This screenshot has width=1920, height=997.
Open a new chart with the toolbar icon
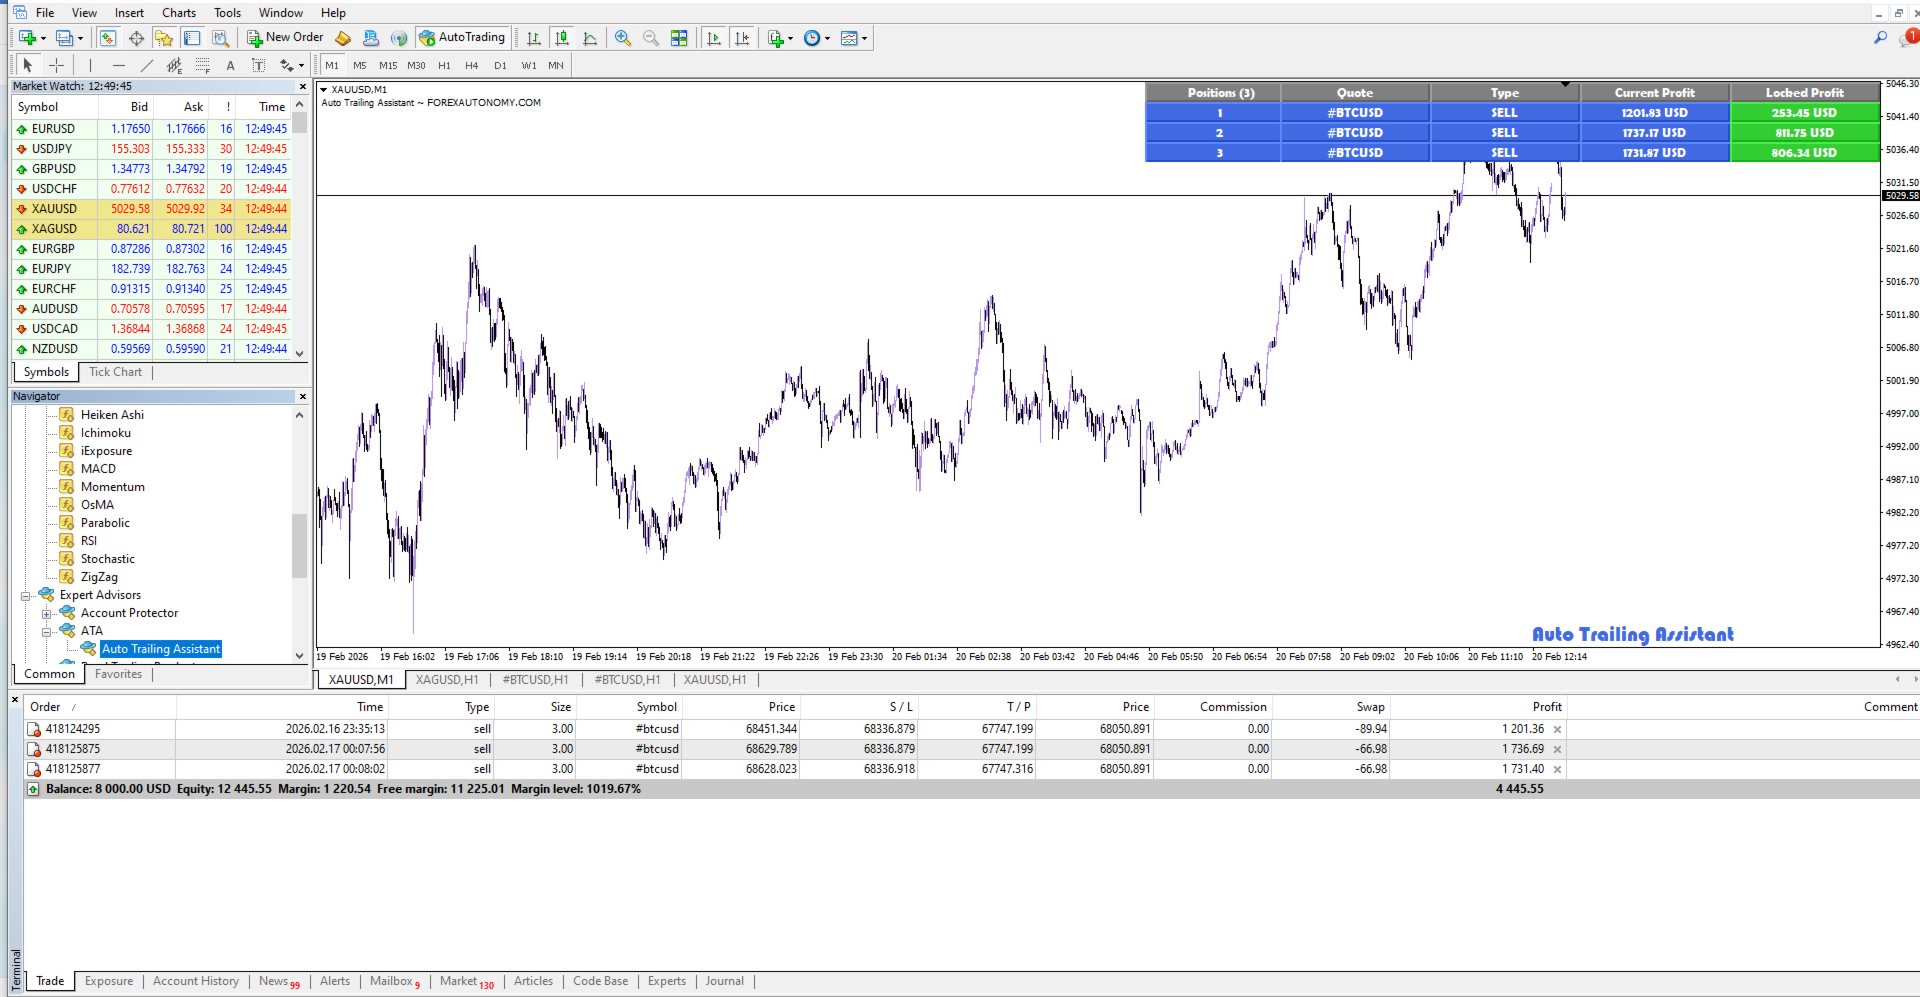point(27,38)
